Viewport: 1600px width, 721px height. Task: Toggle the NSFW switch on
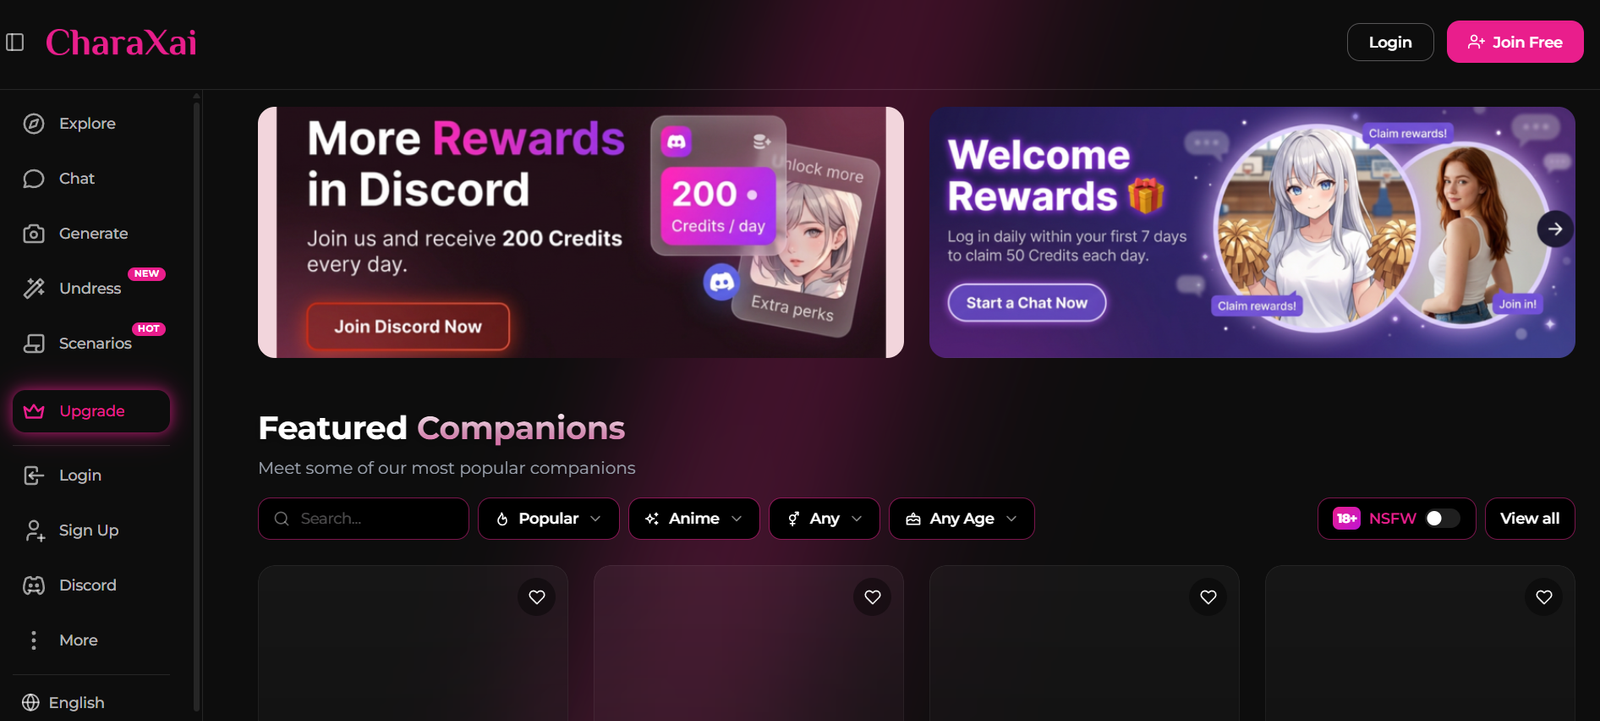coord(1442,518)
